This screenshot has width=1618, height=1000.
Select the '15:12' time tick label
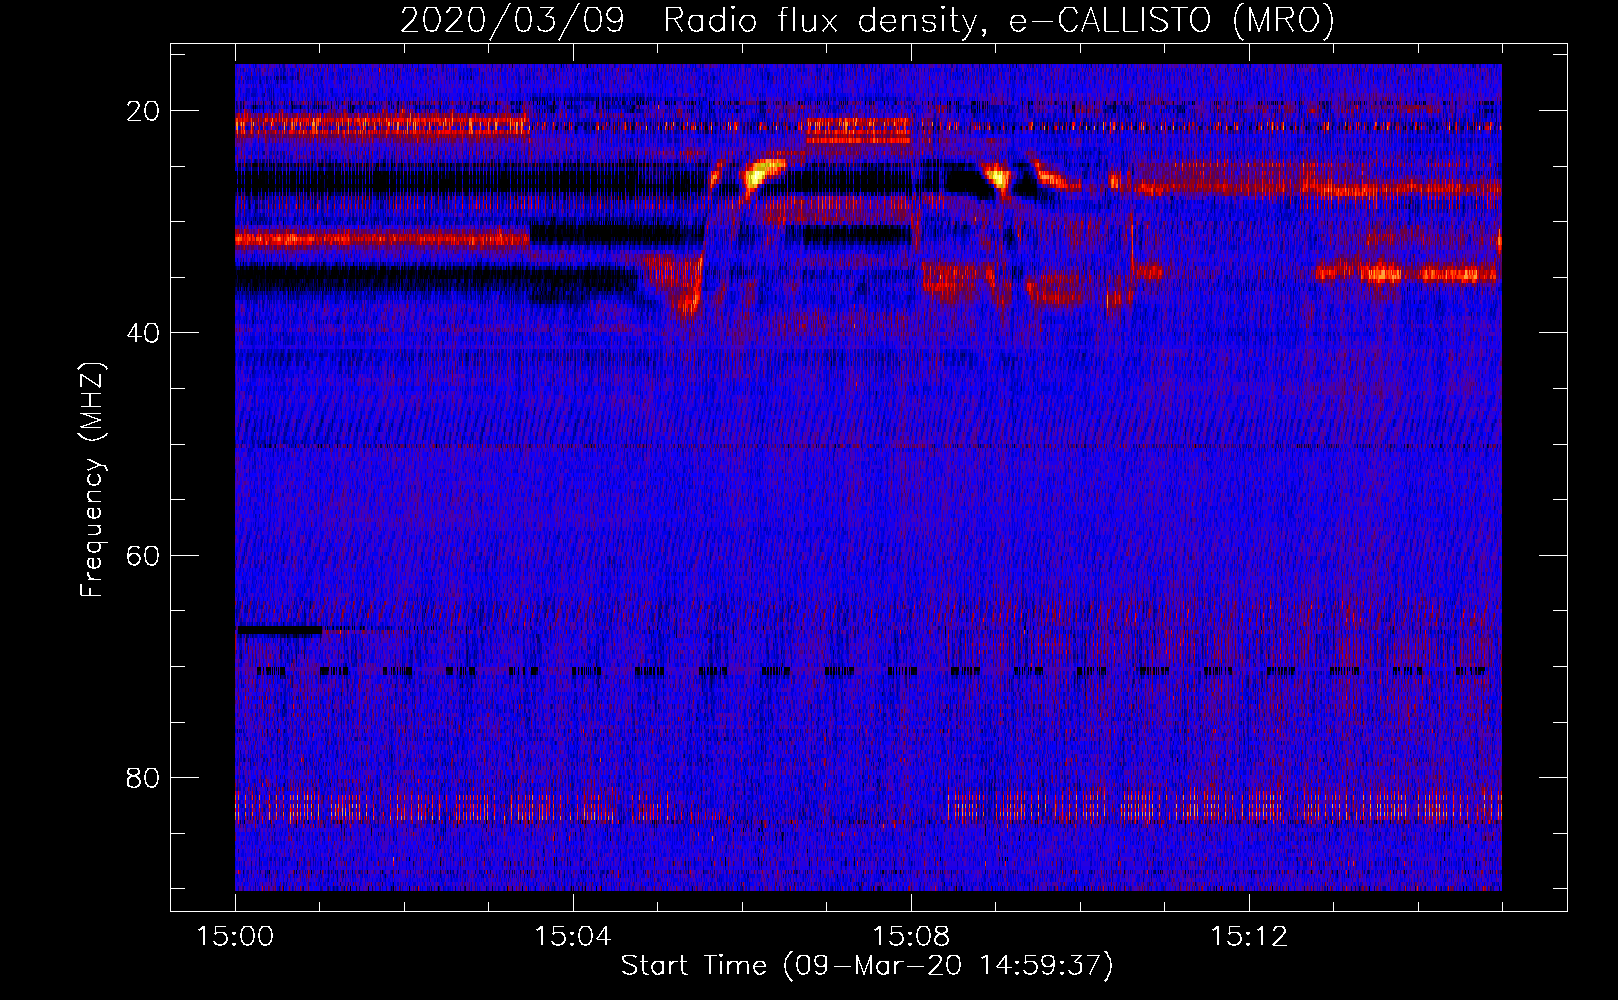(x=1248, y=937)
